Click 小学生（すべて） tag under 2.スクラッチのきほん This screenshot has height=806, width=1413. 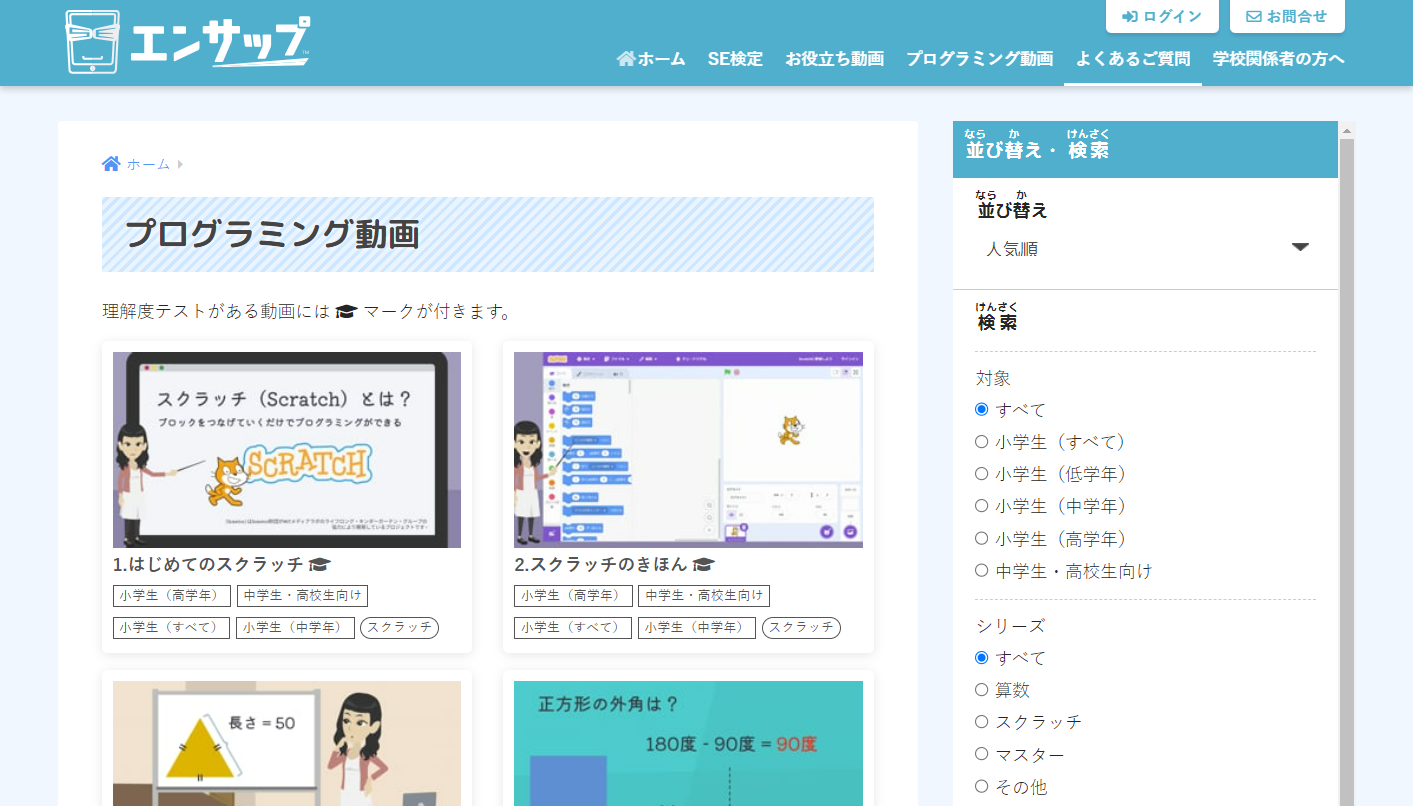click(x=573, y=628)
